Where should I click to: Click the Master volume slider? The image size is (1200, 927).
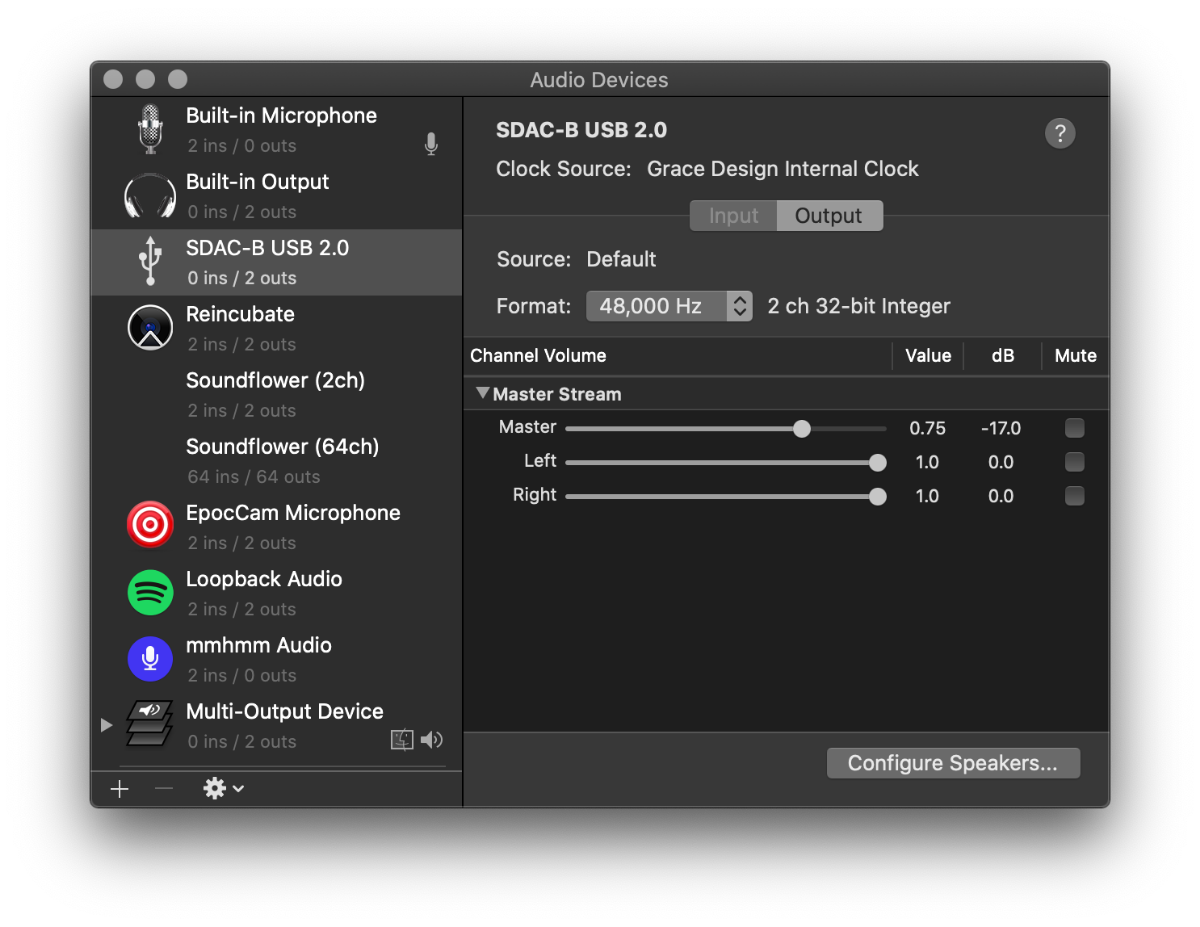(x=726, y=428)
